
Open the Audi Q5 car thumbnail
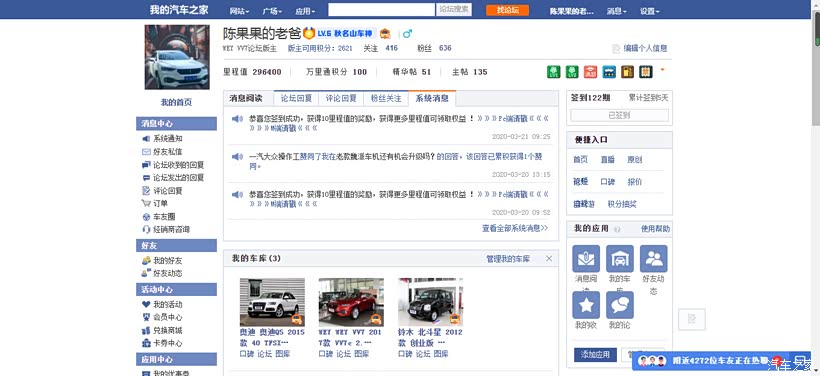coord(272,302)
